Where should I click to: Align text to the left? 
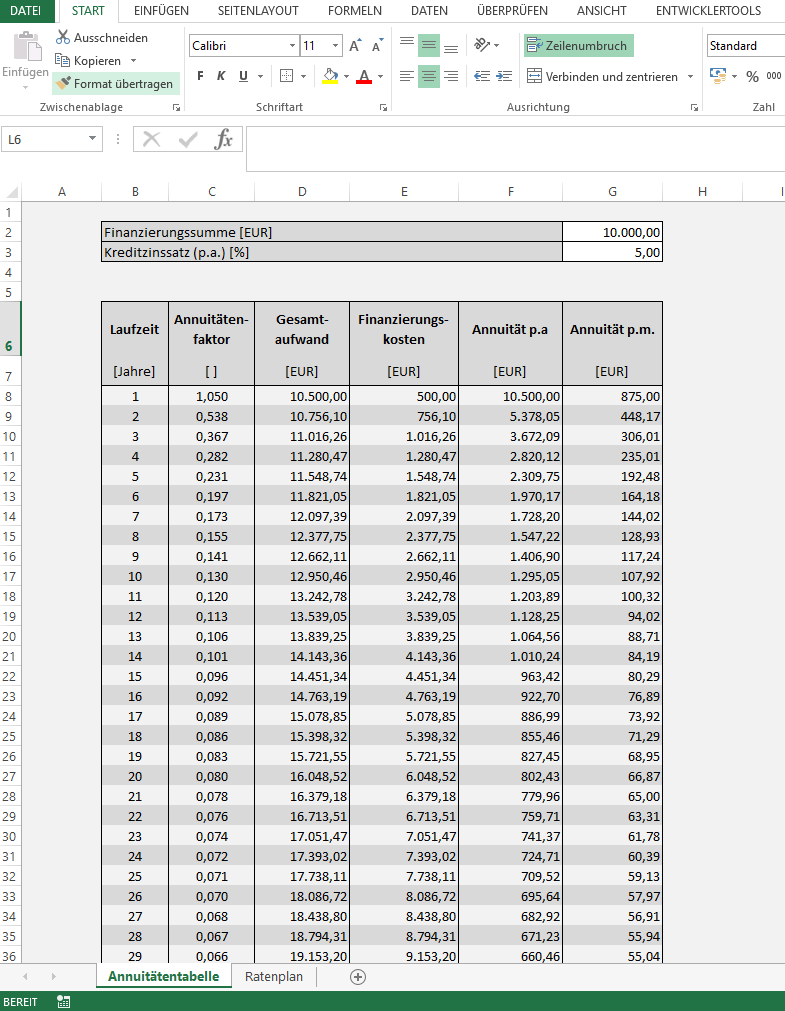point(406,76)
